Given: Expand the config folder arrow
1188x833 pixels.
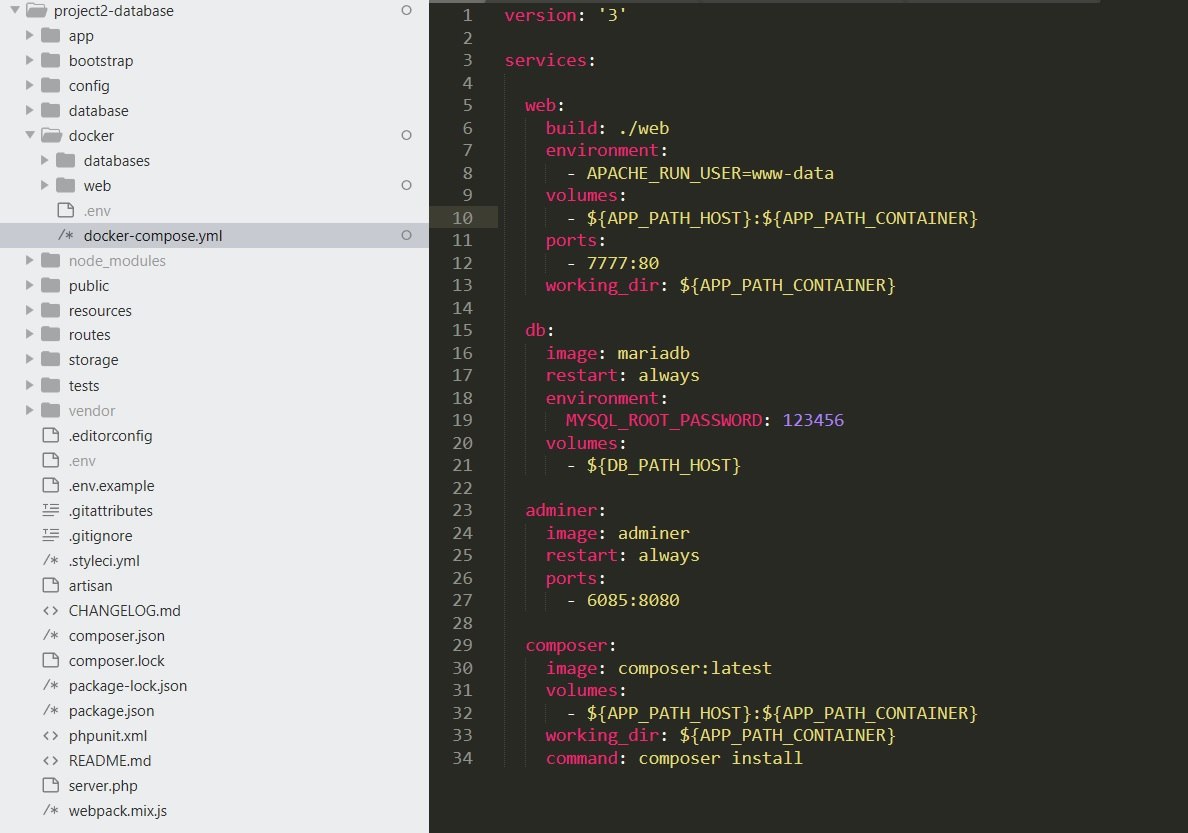Looking at the screenshot, I should [30, 86].
